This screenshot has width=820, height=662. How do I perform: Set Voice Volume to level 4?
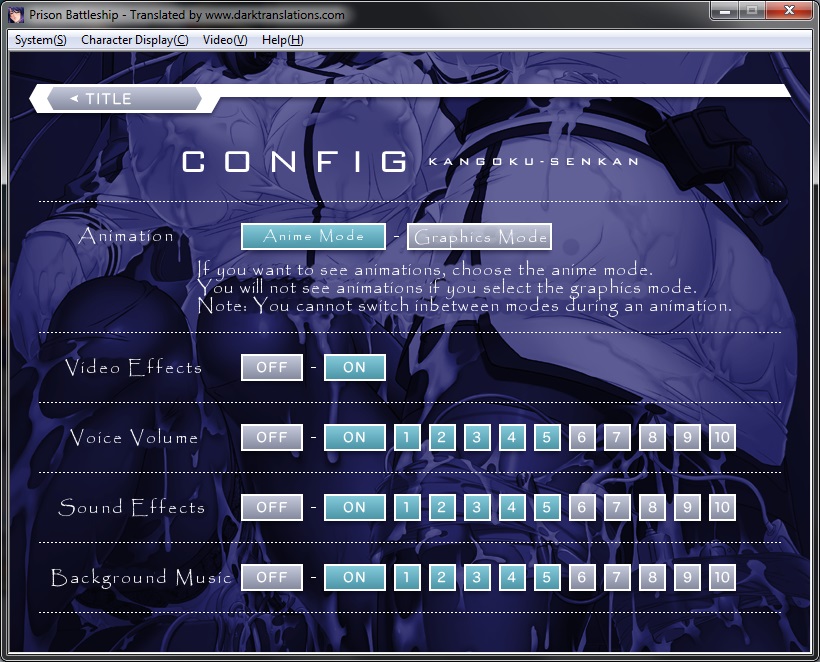click(x=512, y=437)
